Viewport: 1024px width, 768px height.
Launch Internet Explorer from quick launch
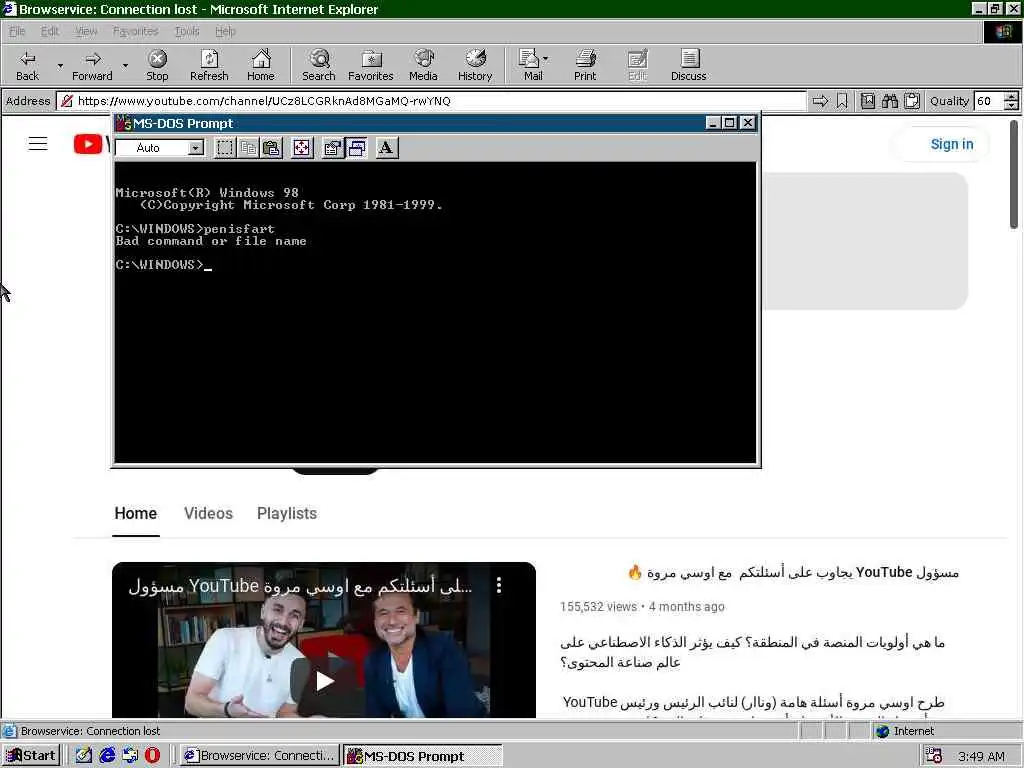tap(107, 756)
